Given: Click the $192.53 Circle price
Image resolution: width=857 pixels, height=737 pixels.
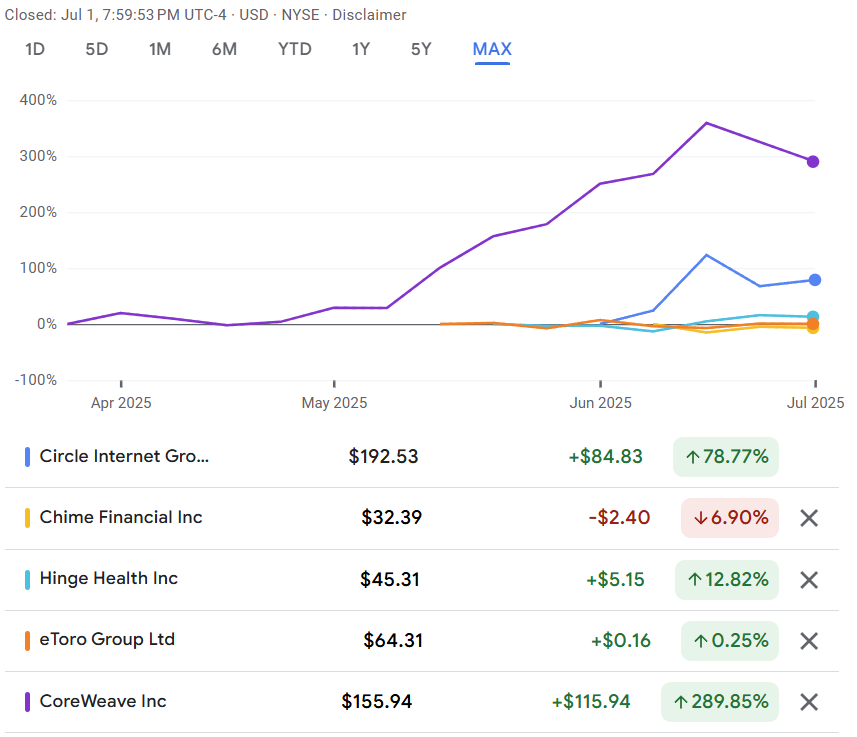Looking at the screenshot, I should click(383, 457).
